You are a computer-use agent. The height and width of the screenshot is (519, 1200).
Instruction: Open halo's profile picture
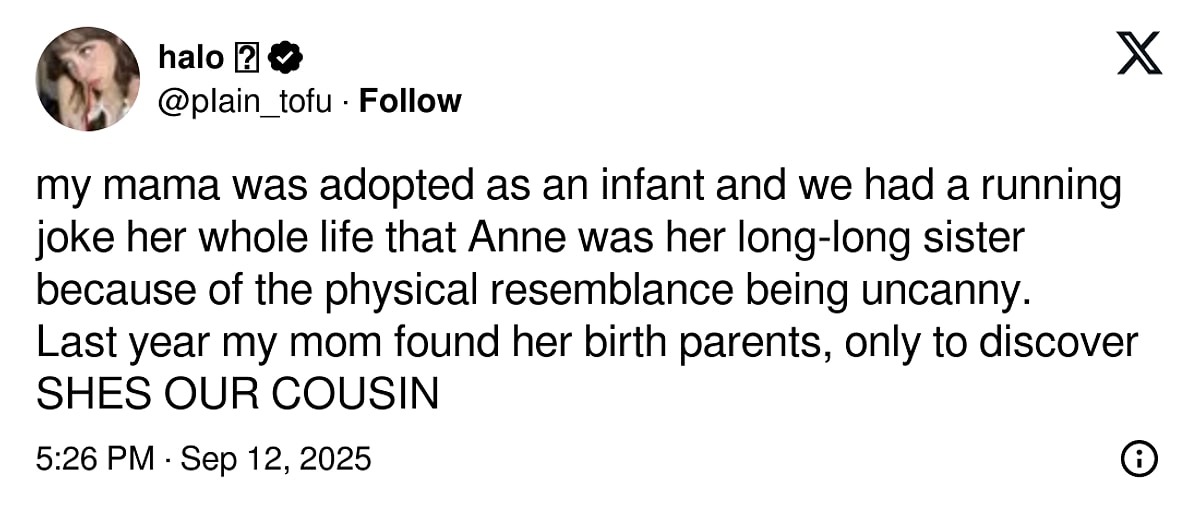click(88, 79)
